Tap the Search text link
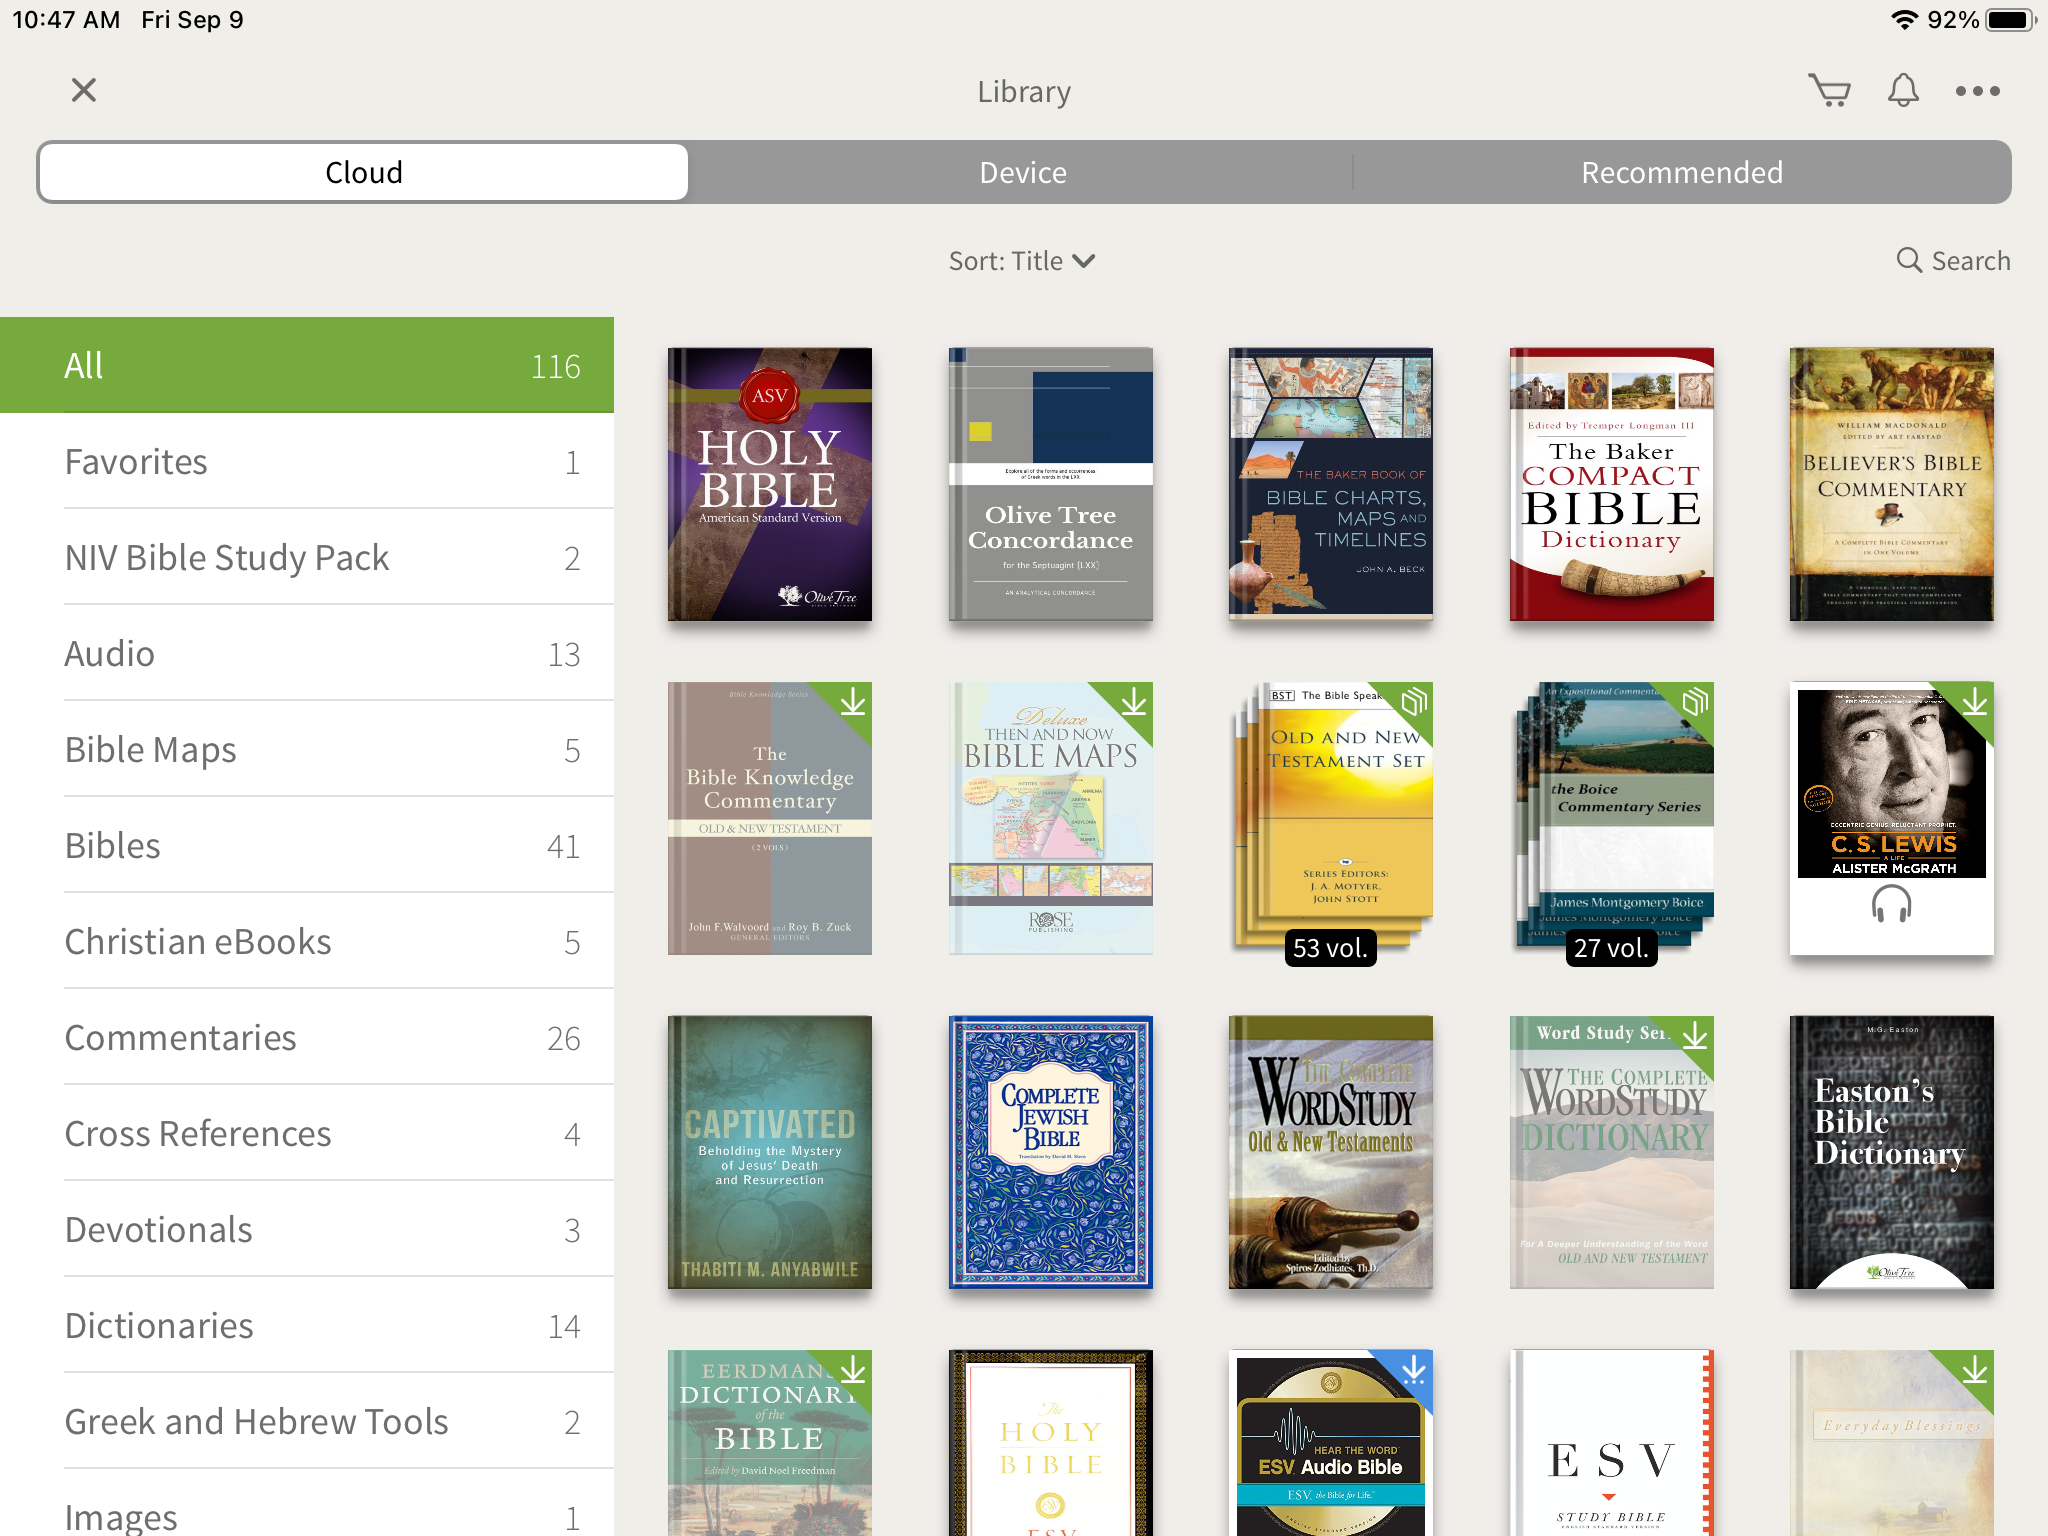The width and height of the screenshot is (2048, 1536). pos(1970,261)
